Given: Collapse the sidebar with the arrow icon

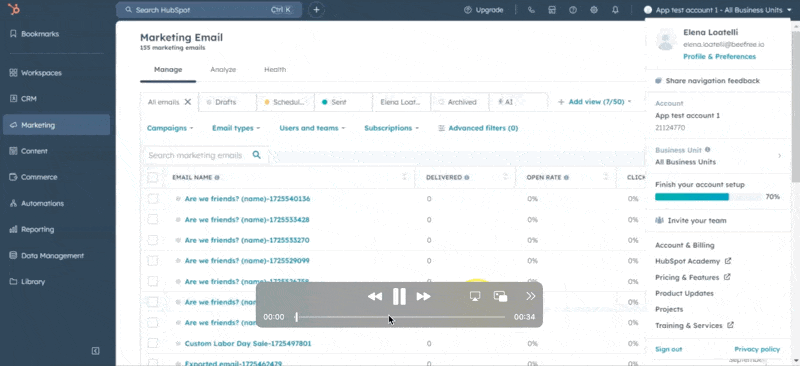Looking at the screenshot, I should click(95, 351).
